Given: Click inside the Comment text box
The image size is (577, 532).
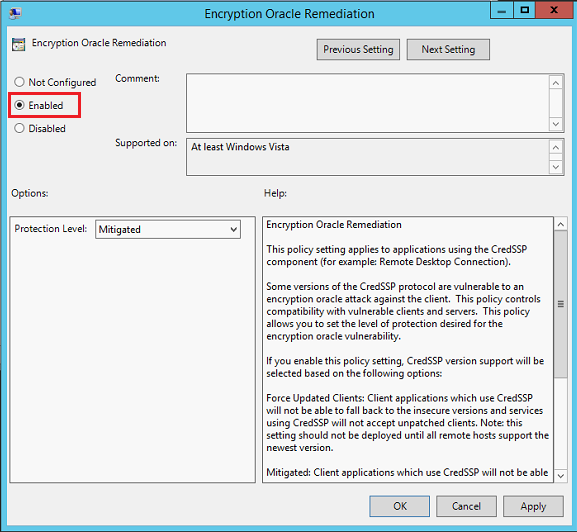Looking at the screenshot, I should (367, 103).
